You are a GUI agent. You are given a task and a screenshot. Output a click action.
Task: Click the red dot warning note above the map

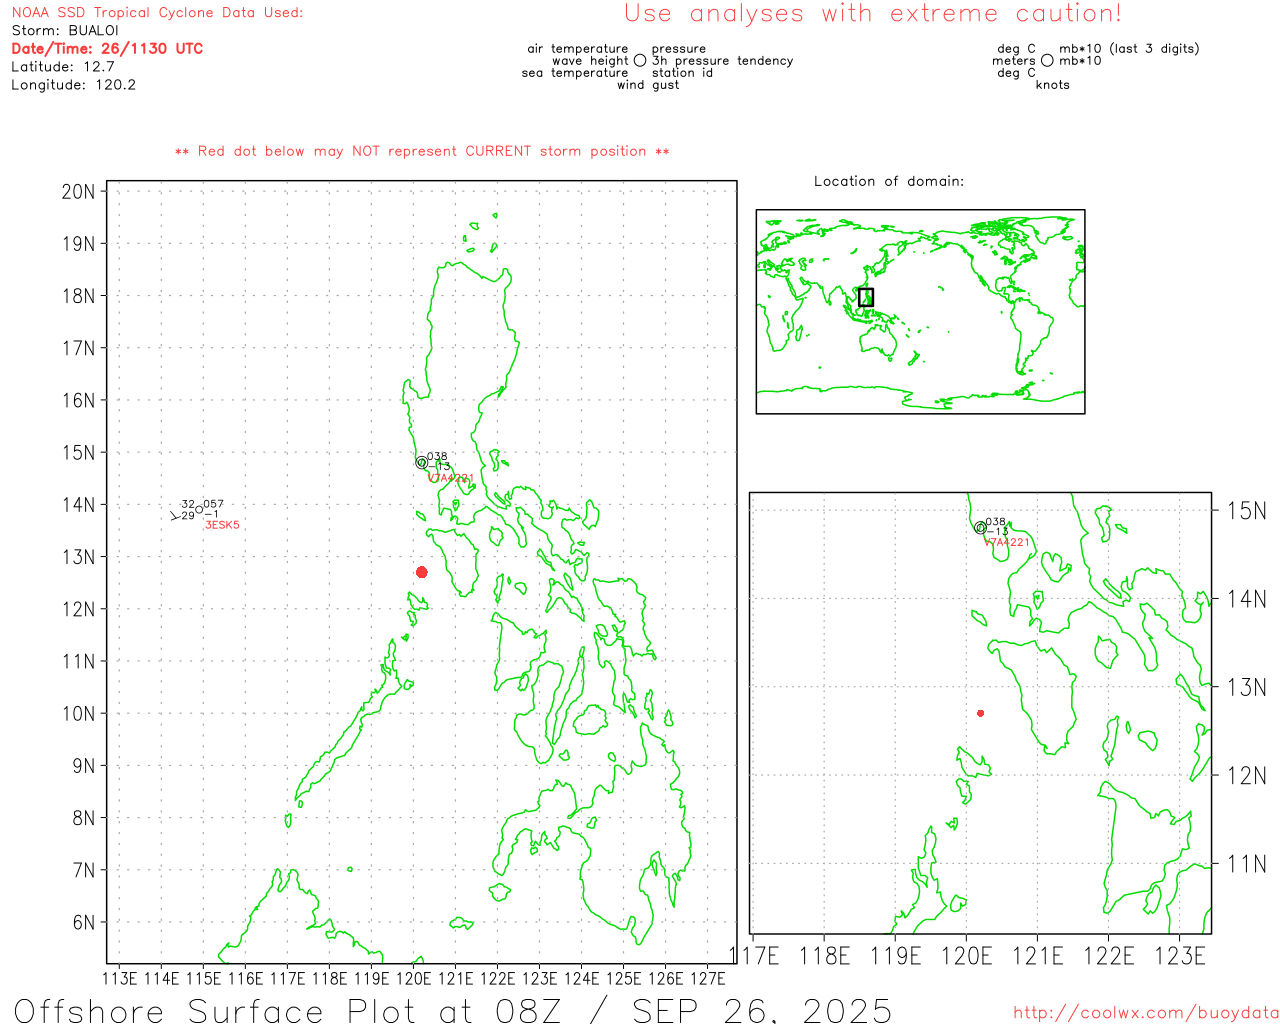[x=422, y=151]
